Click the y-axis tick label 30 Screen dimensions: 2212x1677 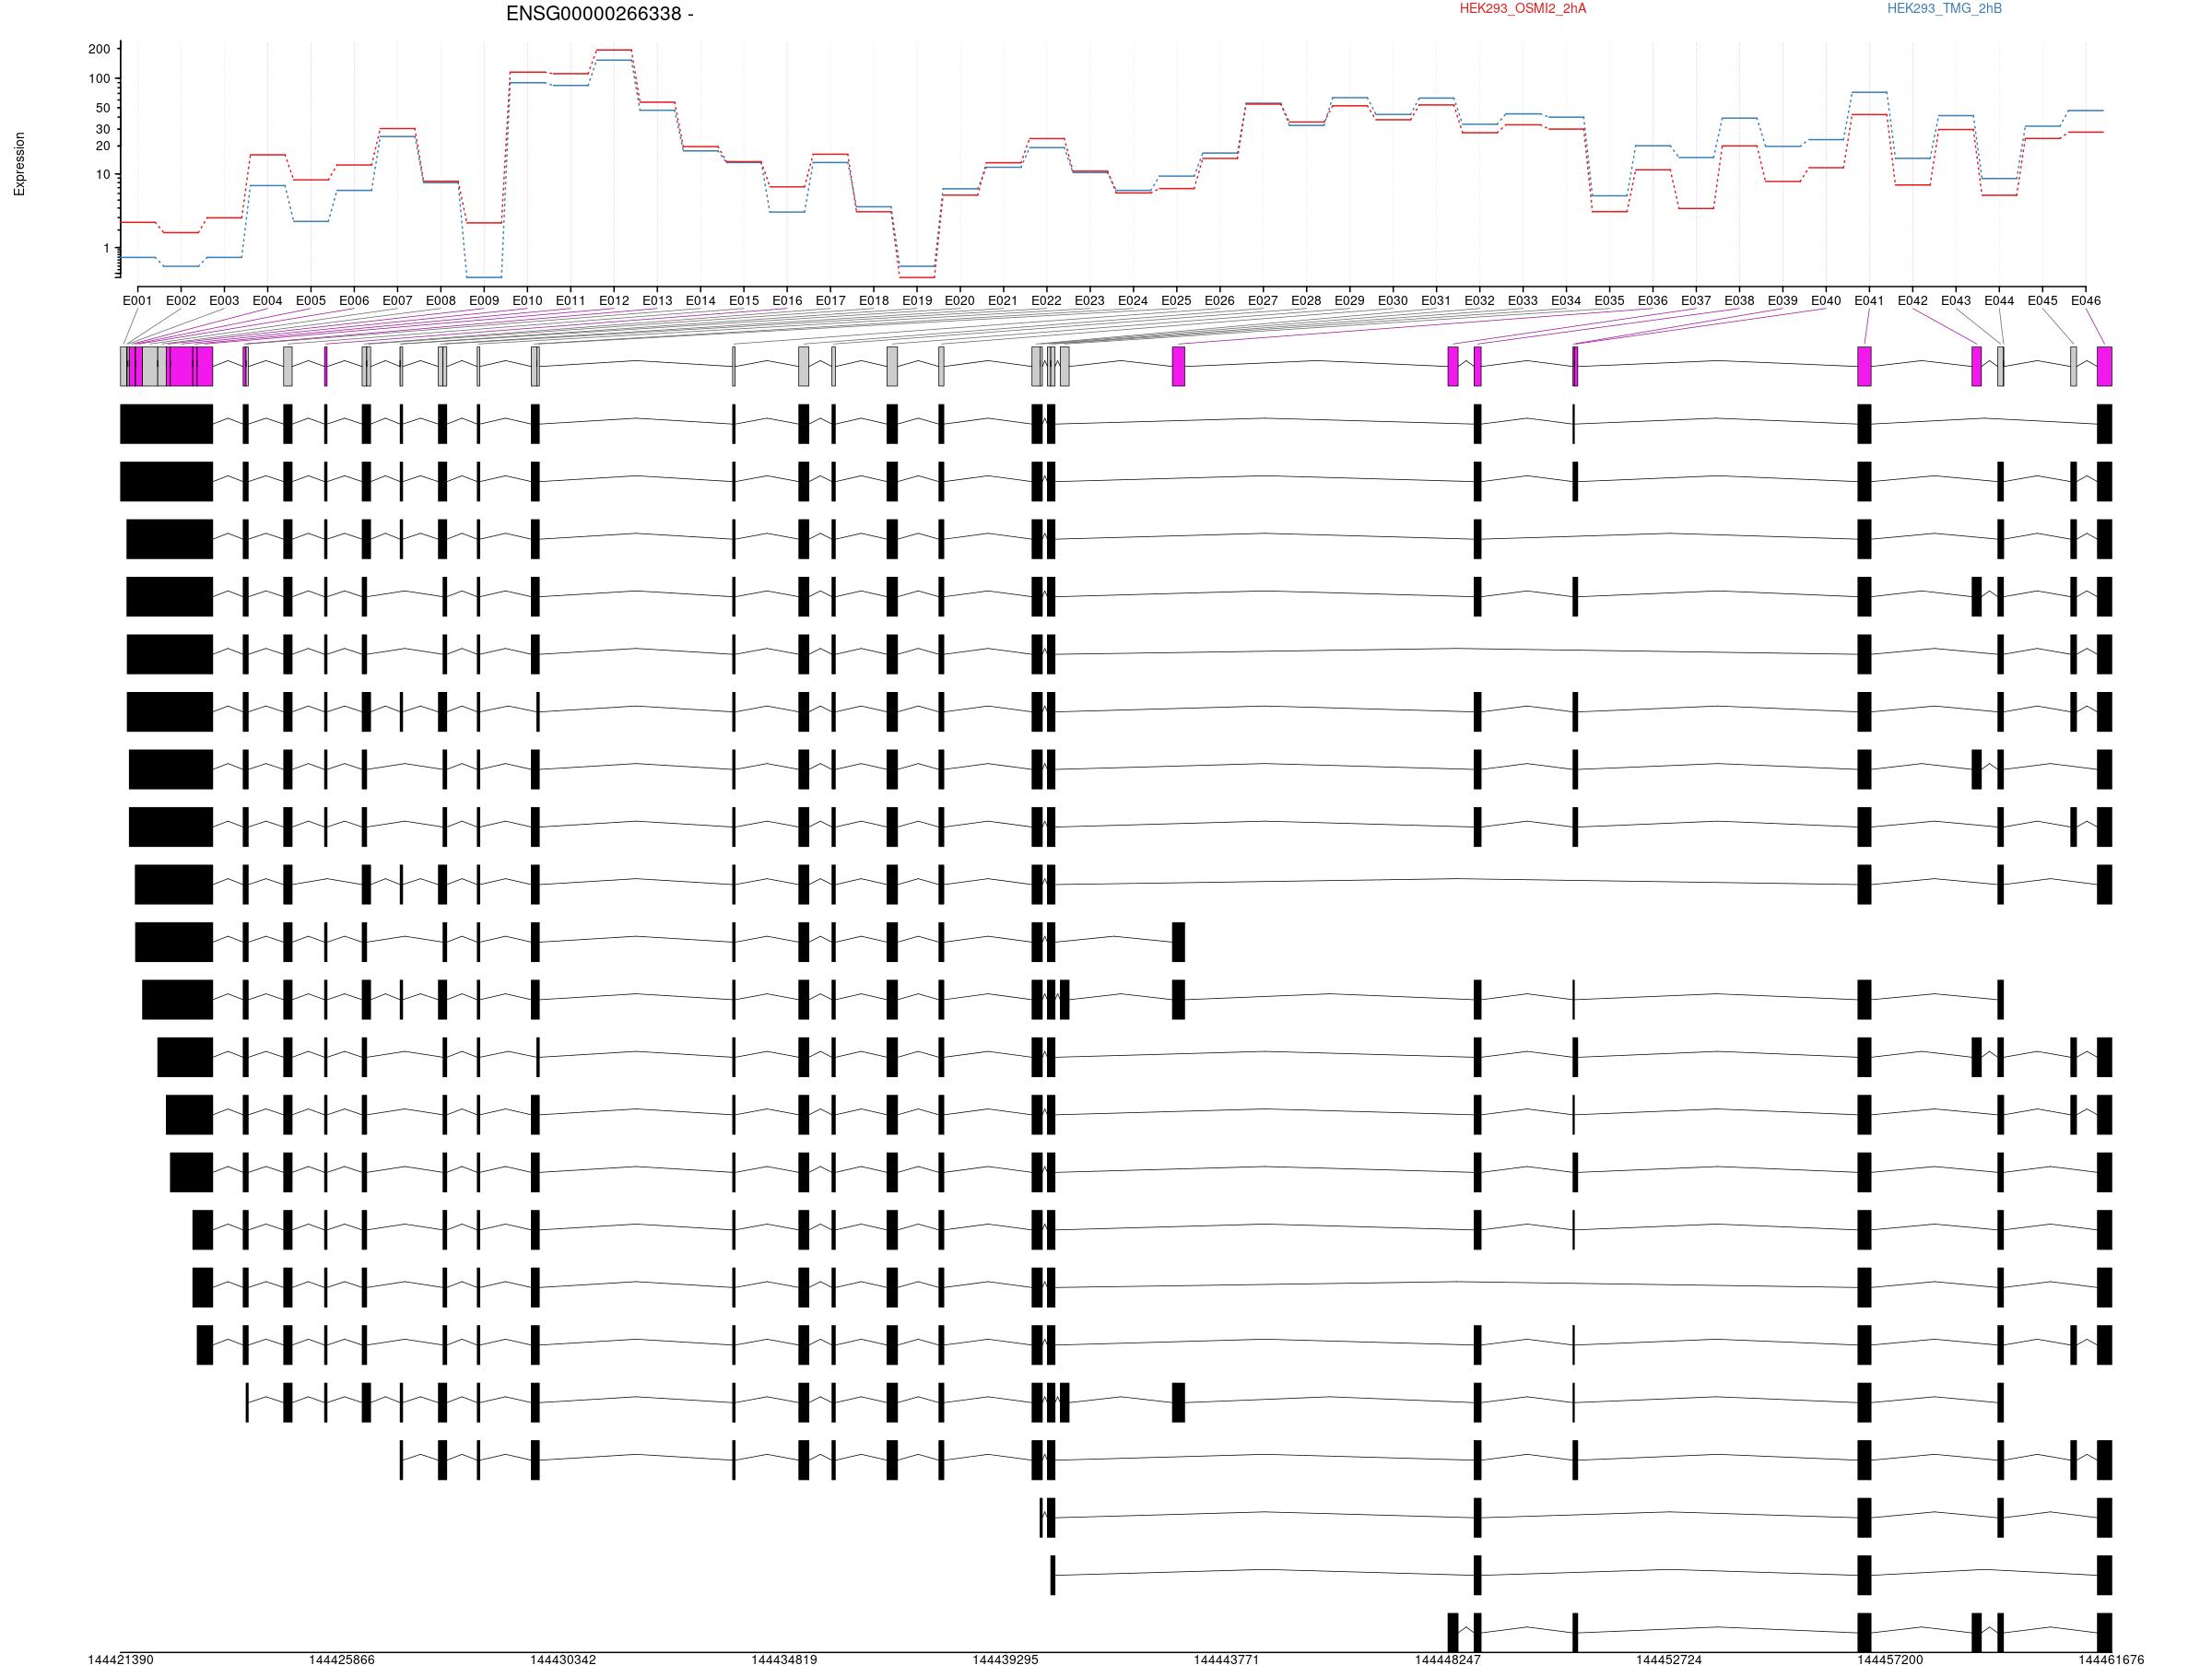103,129
